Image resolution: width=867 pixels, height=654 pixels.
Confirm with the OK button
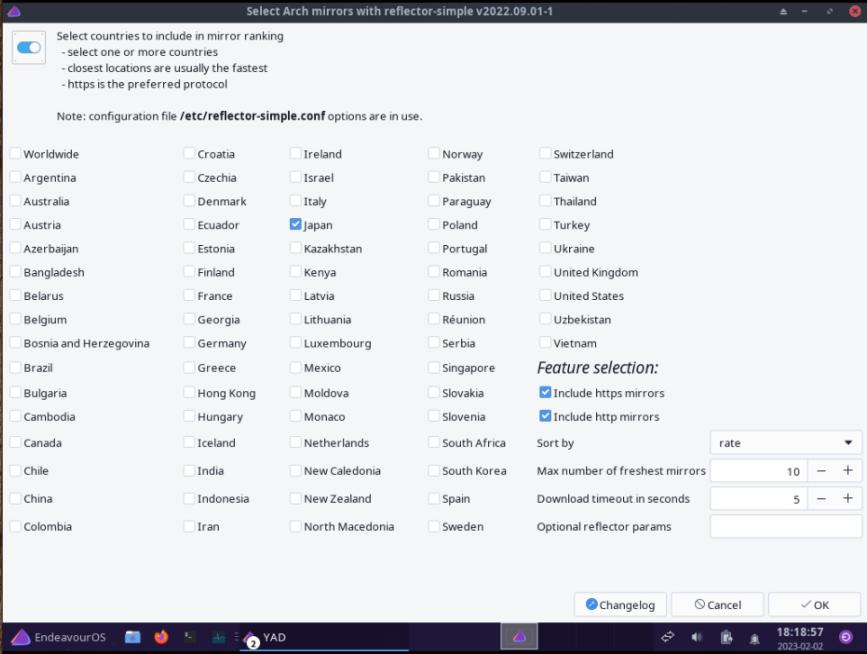tap(815, 604)
